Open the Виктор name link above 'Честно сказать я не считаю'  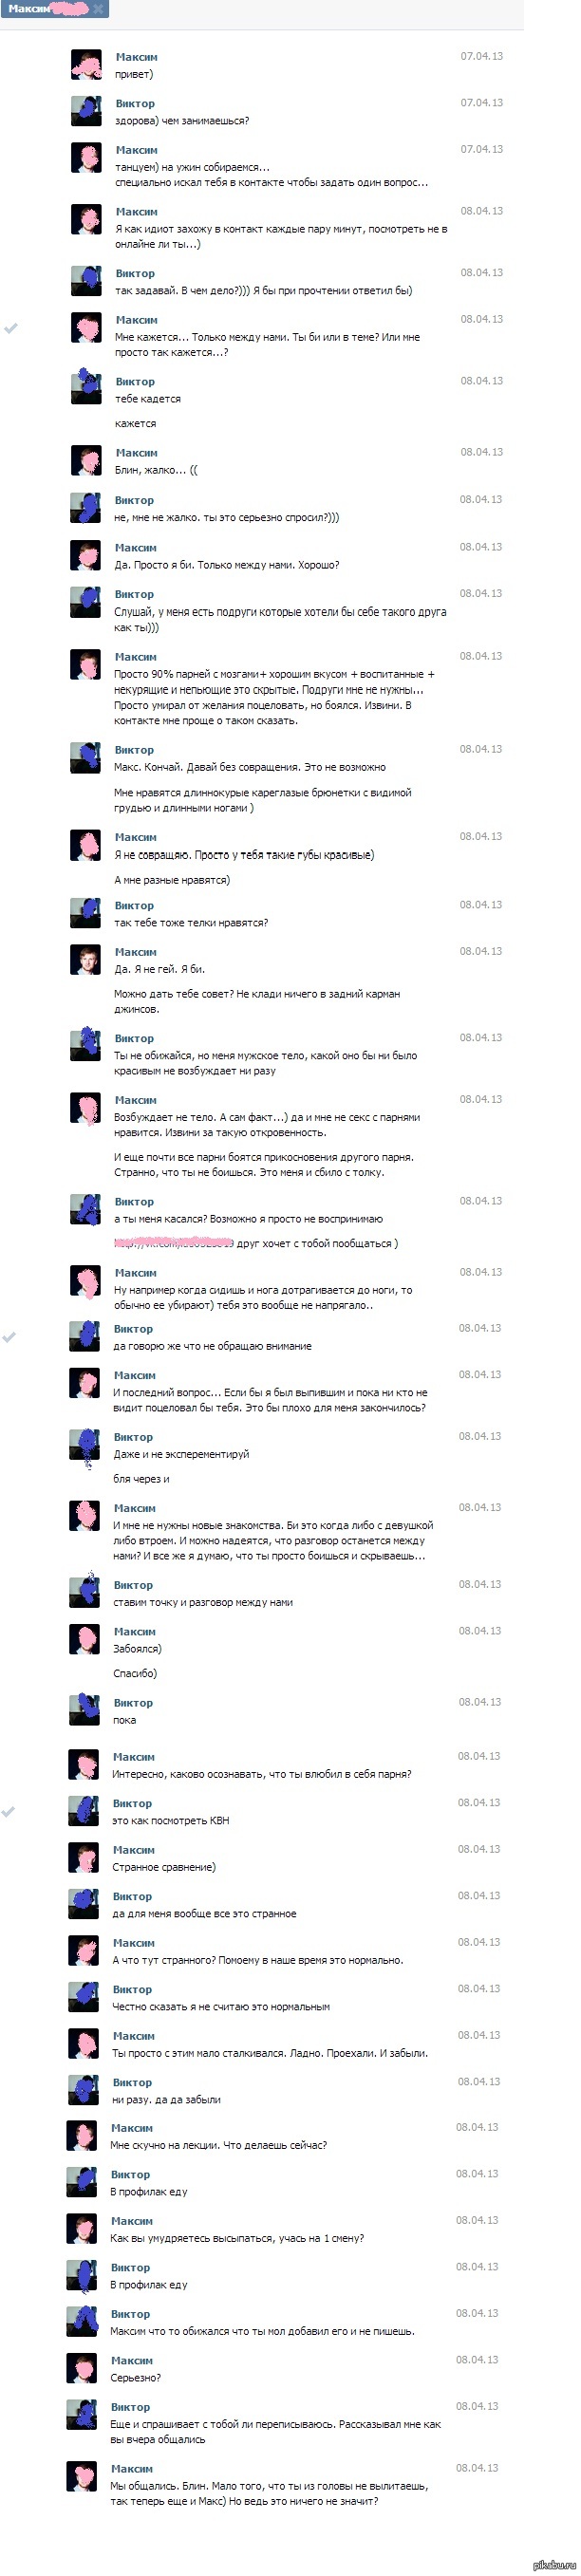coord(132,1989)
